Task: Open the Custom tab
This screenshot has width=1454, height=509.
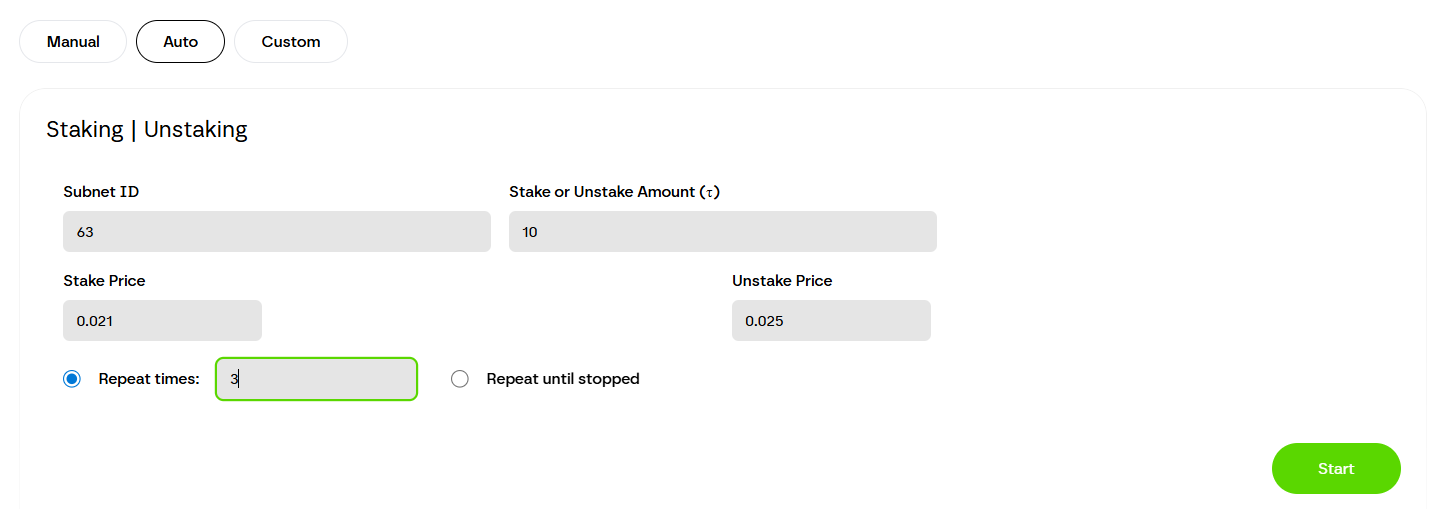Action: [291, 42]
